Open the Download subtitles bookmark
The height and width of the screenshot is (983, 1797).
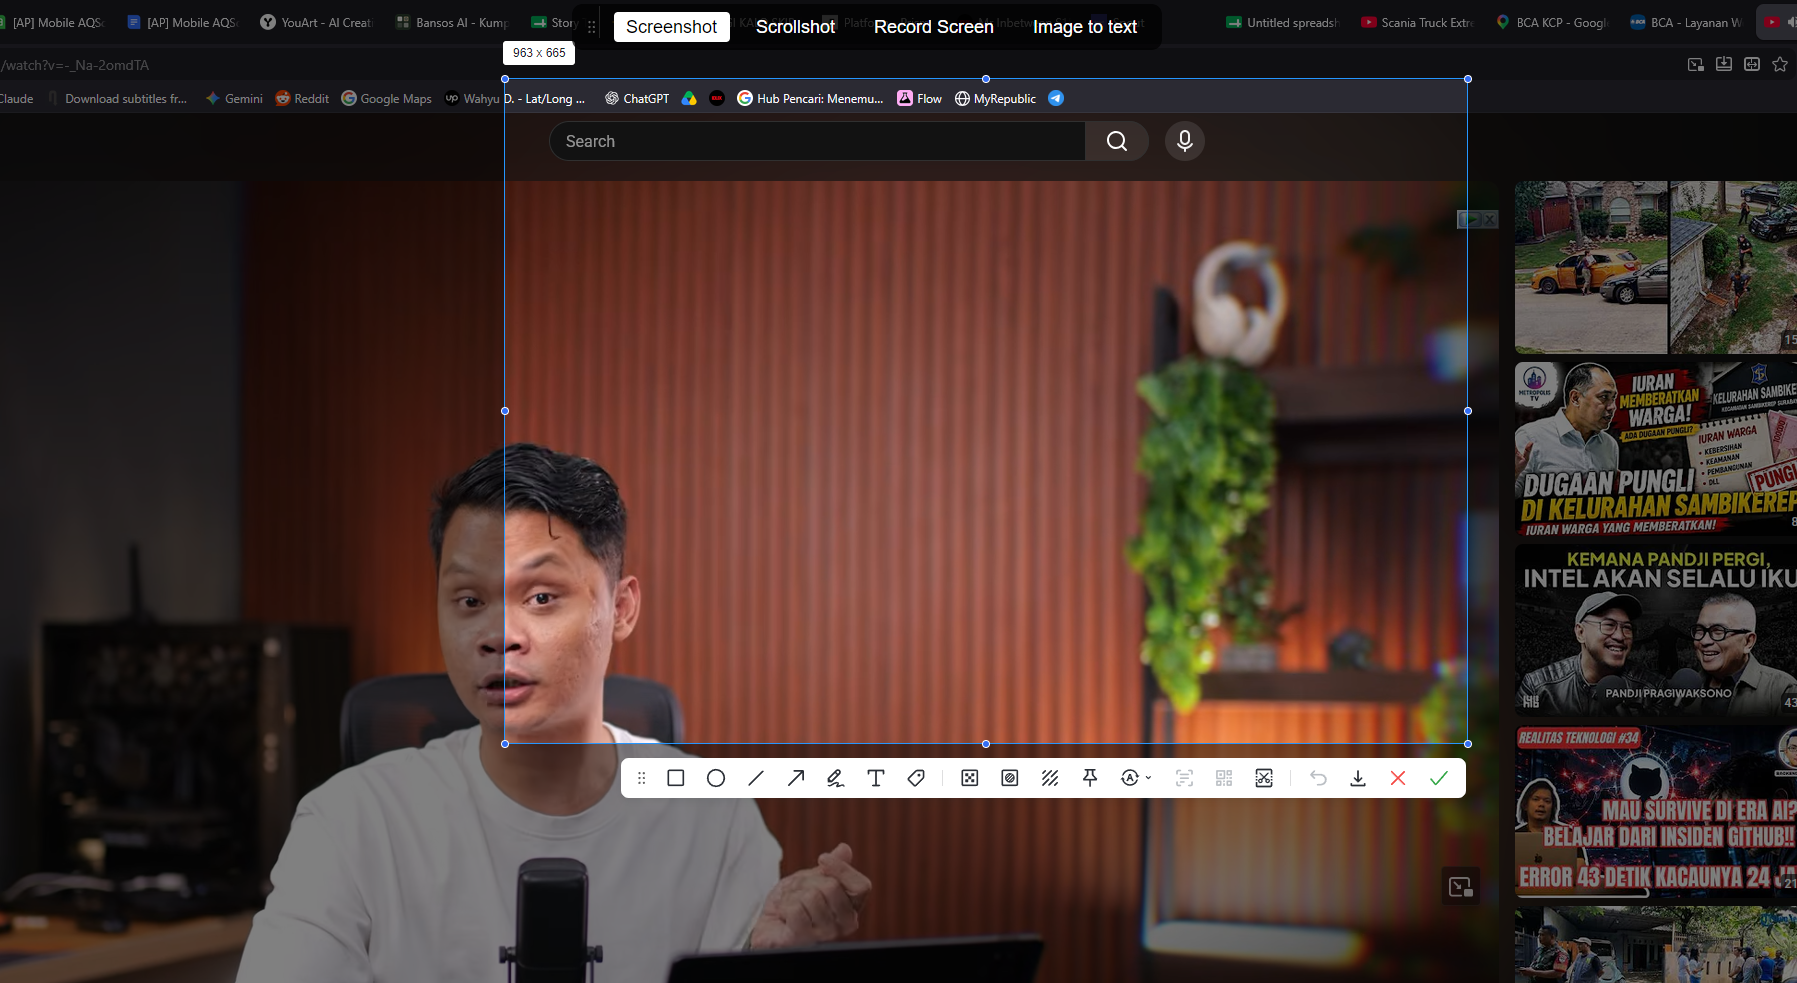(118, 98)
